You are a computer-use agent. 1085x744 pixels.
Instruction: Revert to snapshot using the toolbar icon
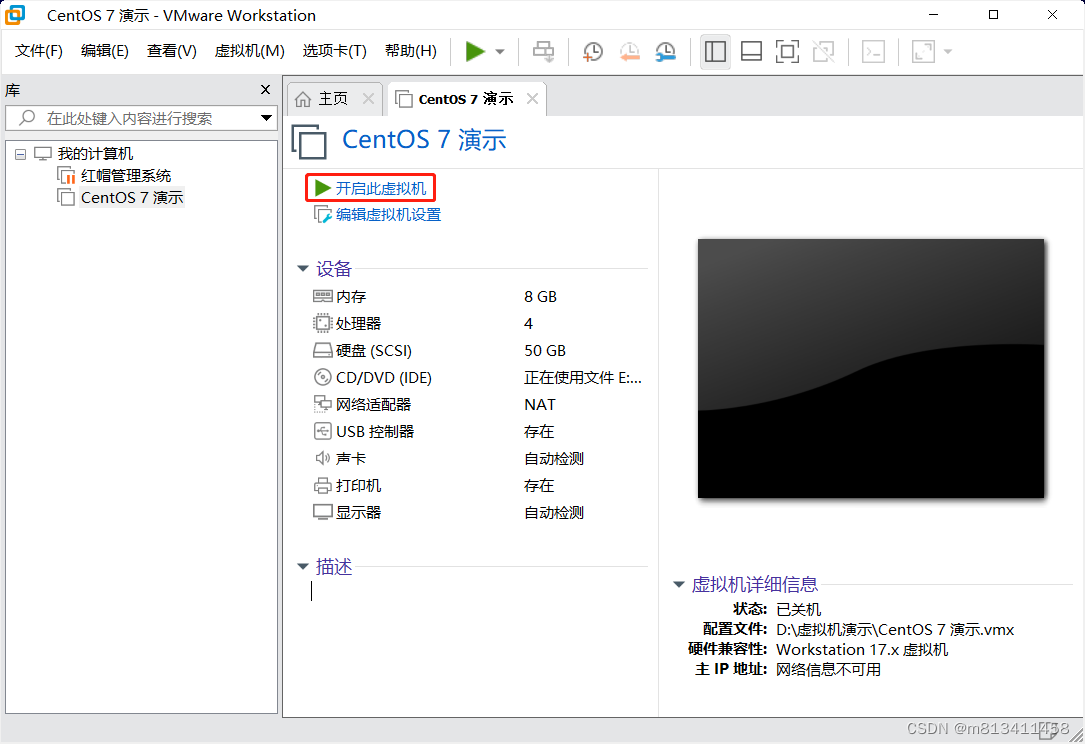tap(629, 51)
